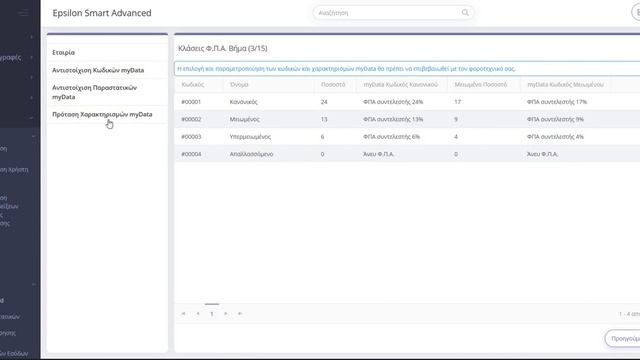
Task: Go to last page of the table
Action: click(240, 313)
